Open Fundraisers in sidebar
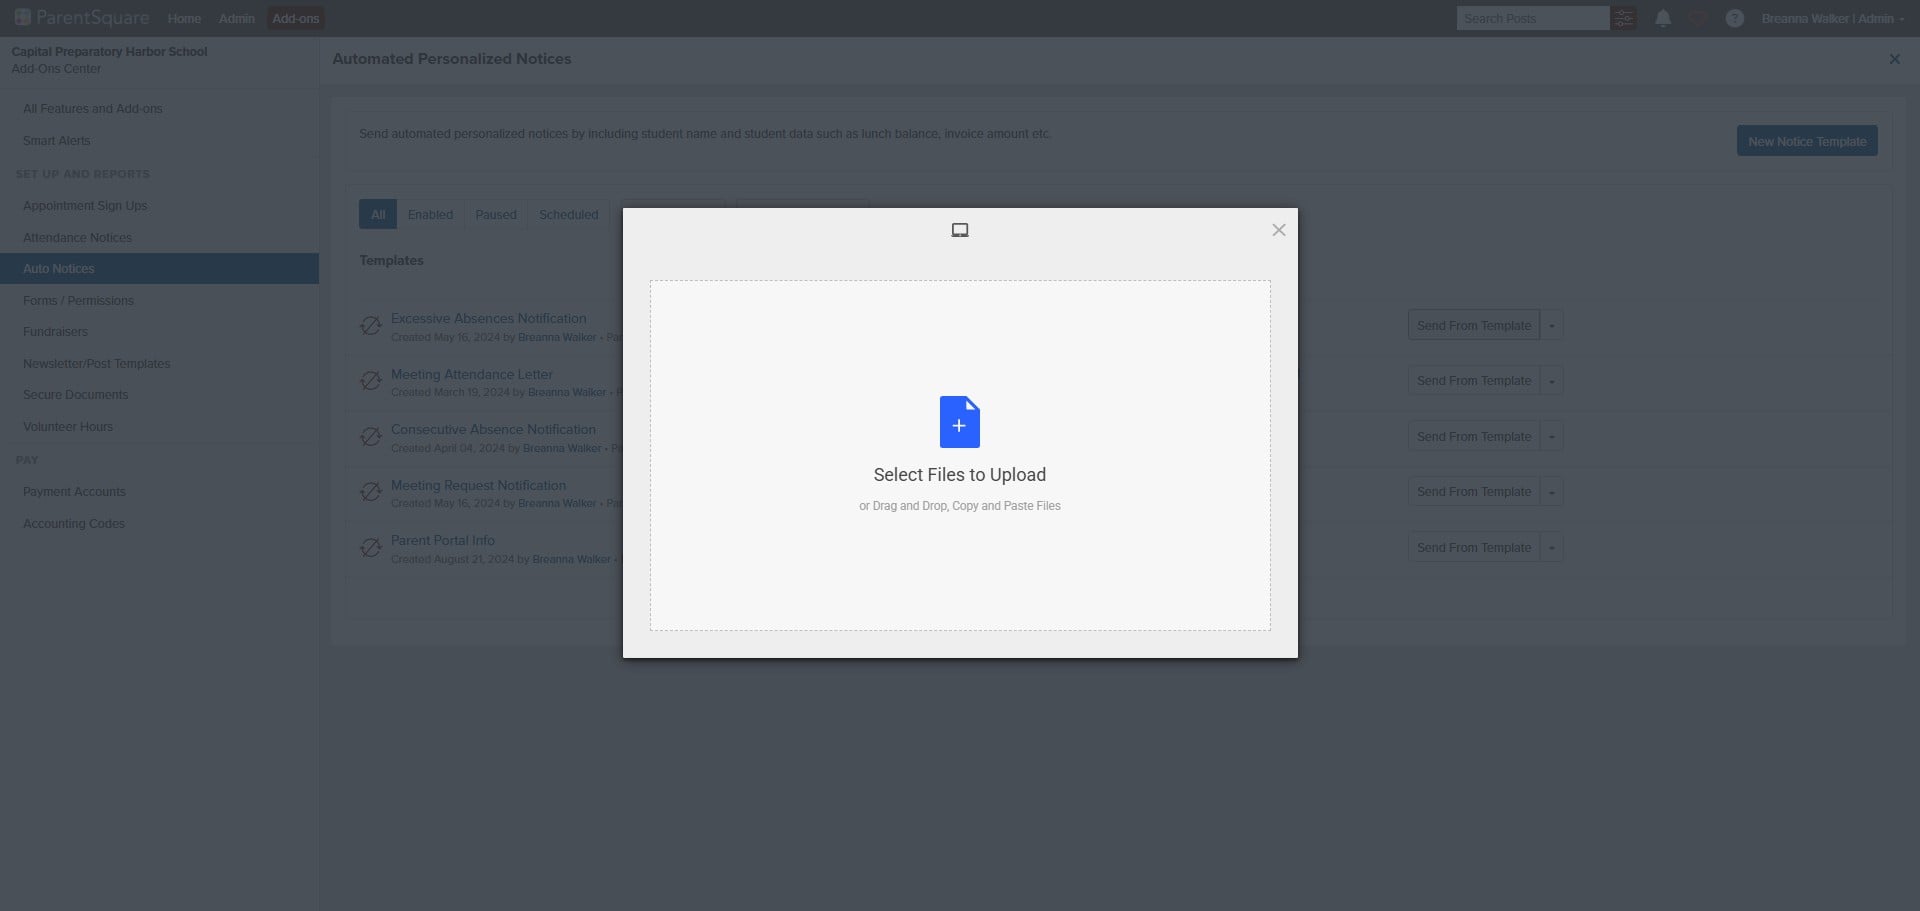 click(55, 332)
